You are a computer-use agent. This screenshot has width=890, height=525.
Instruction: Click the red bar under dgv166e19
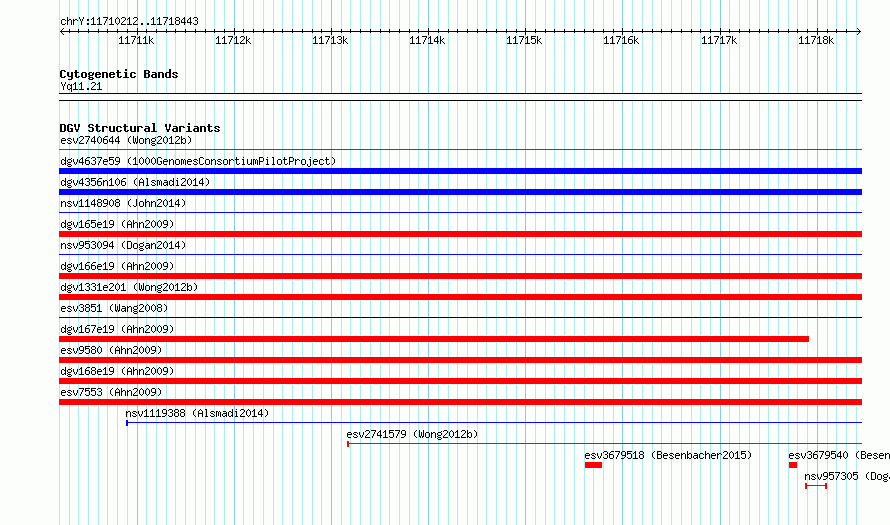[x=460, y=276]
